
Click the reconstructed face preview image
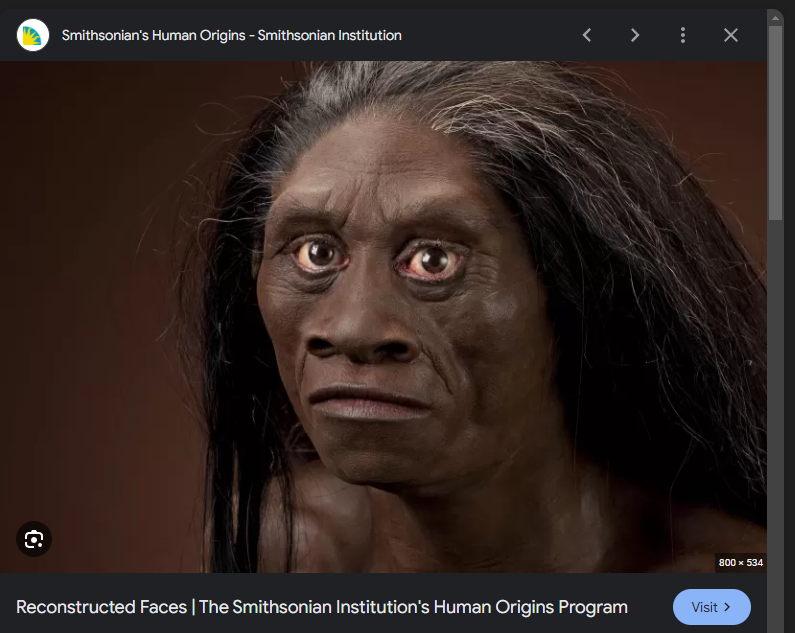(x=383, y=317)
